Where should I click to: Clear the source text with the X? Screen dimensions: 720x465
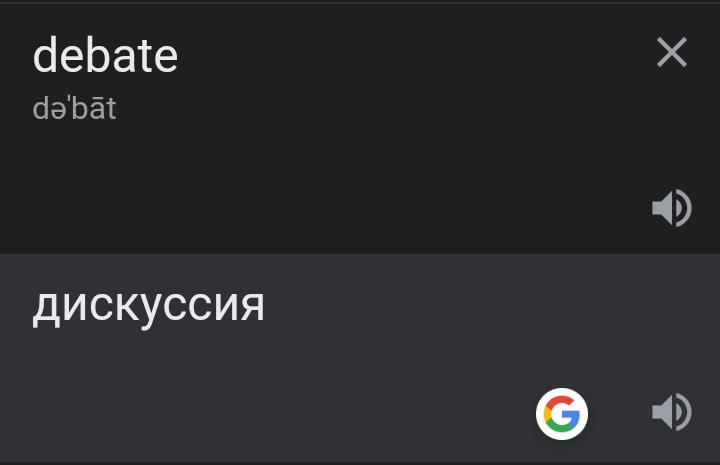pyautogui.click(x=672, y=52)
